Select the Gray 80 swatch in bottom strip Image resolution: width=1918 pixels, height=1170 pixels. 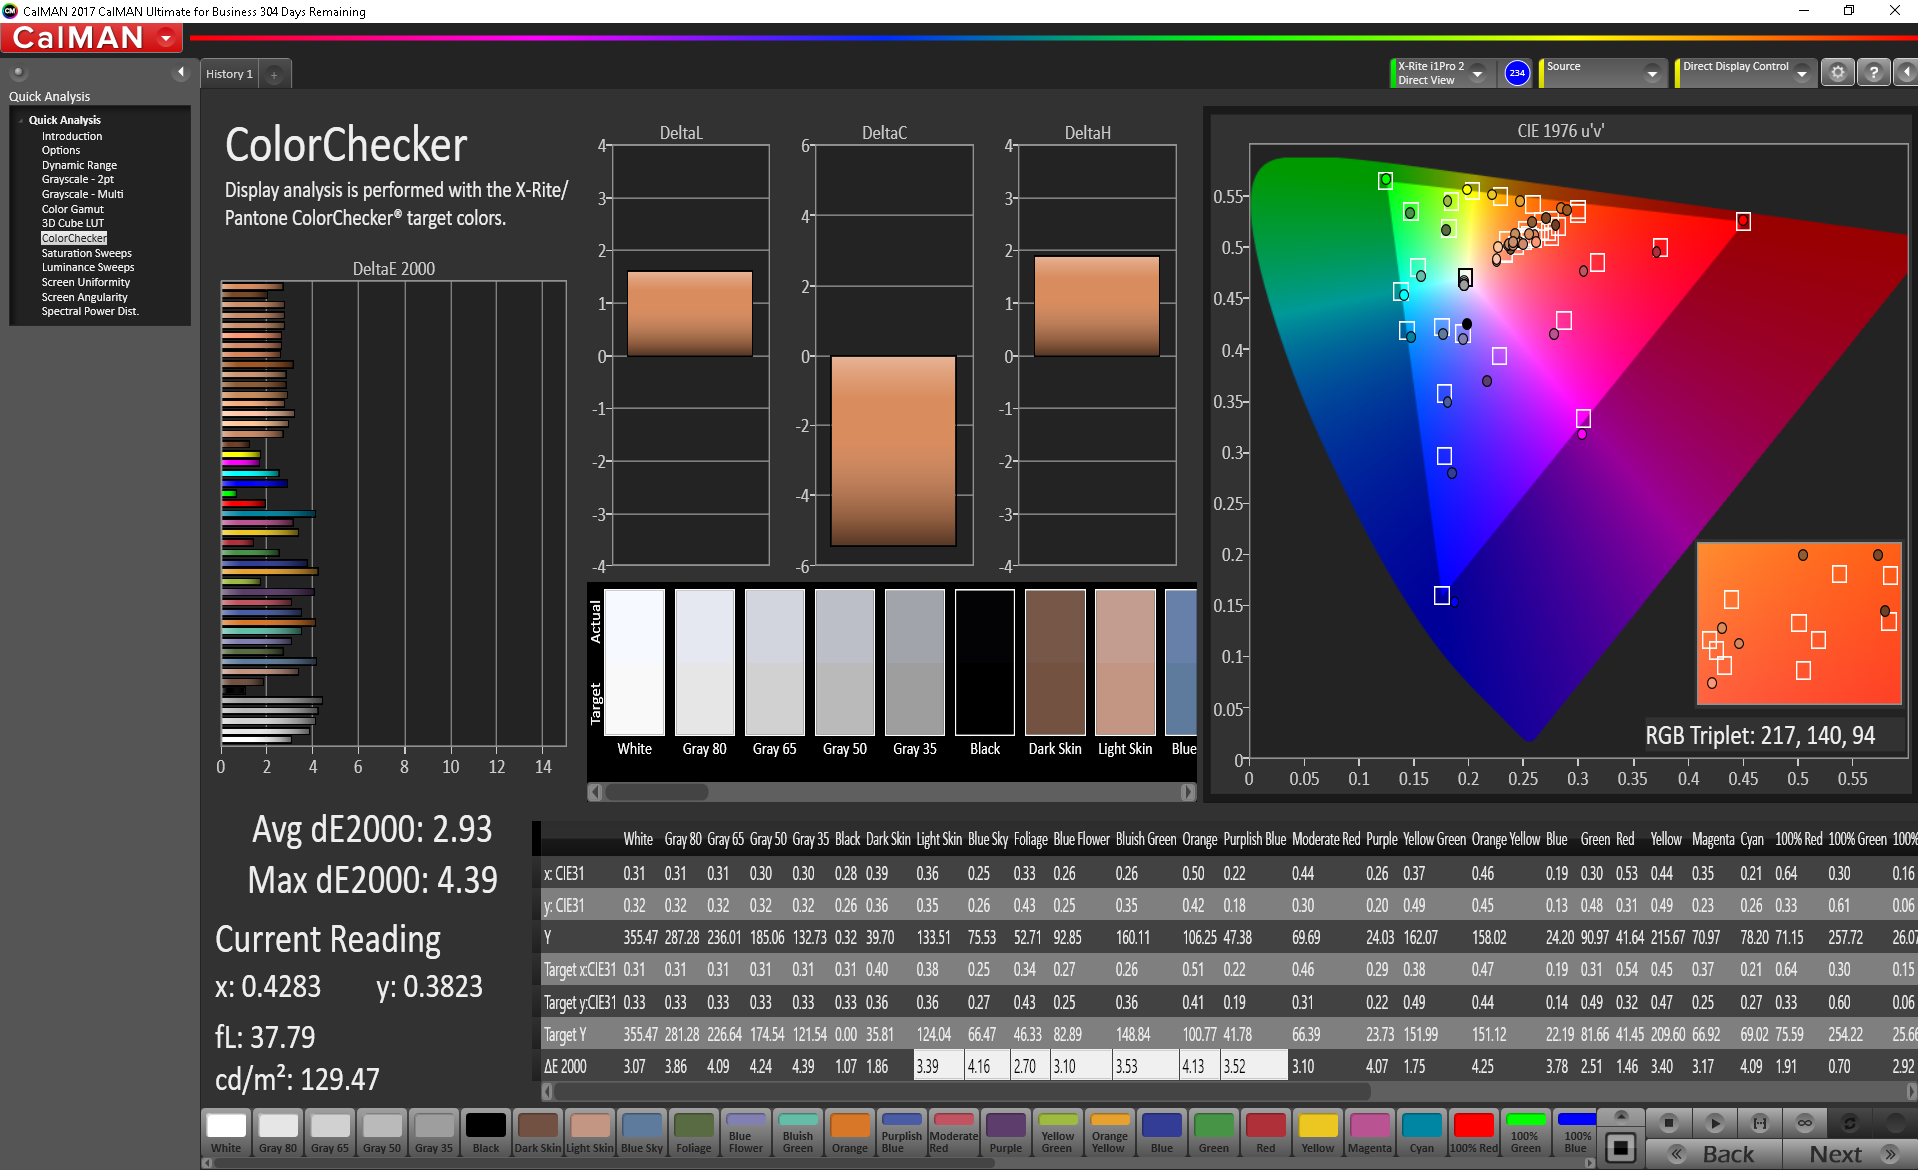tap(278, 1132)
